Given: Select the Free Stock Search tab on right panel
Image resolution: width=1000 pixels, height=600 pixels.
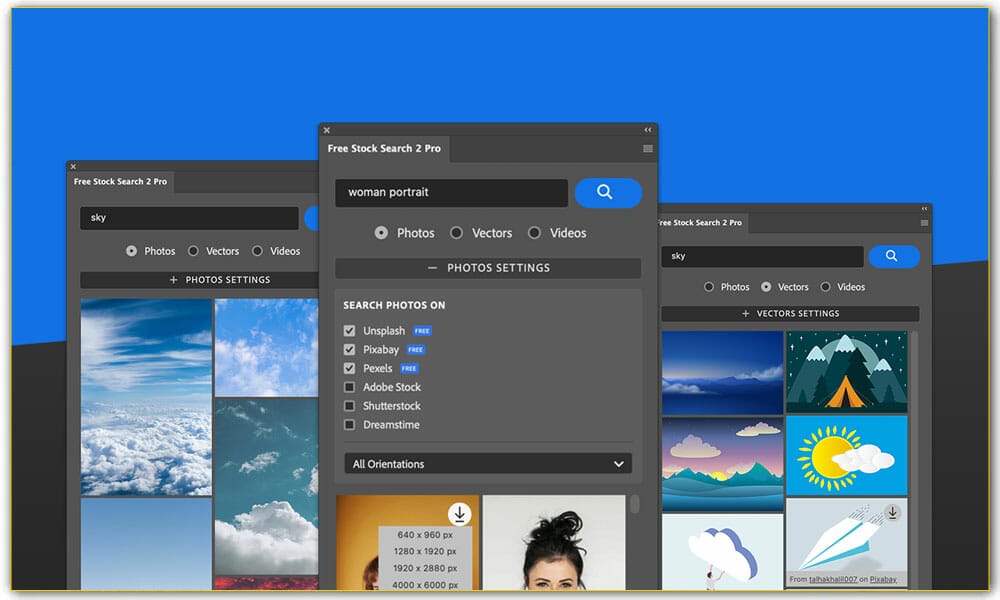Looking at the screenshot, I should (x=702, y=223).
